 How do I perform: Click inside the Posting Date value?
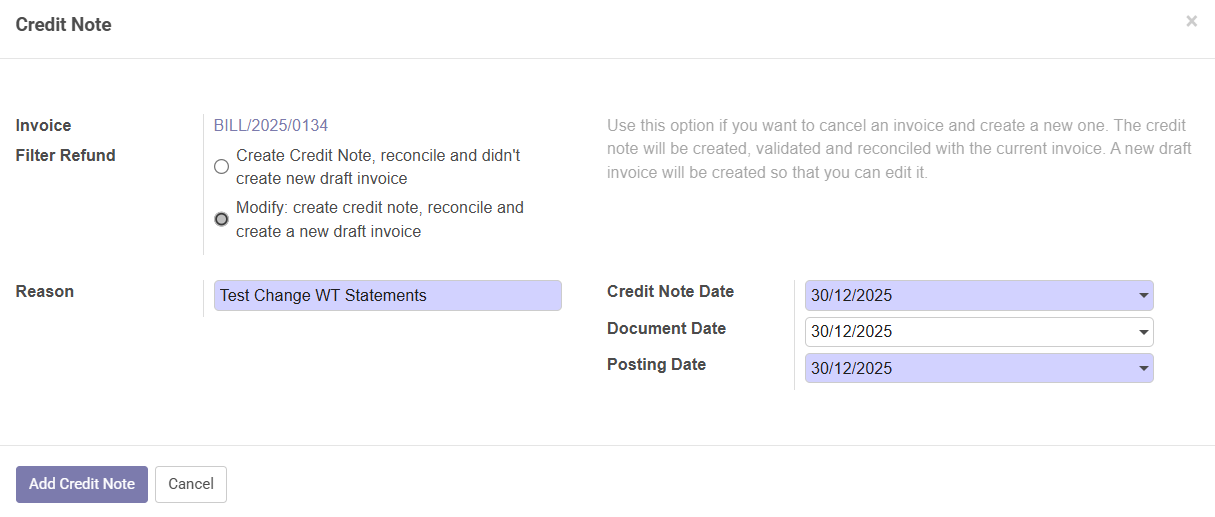point(960,368)
